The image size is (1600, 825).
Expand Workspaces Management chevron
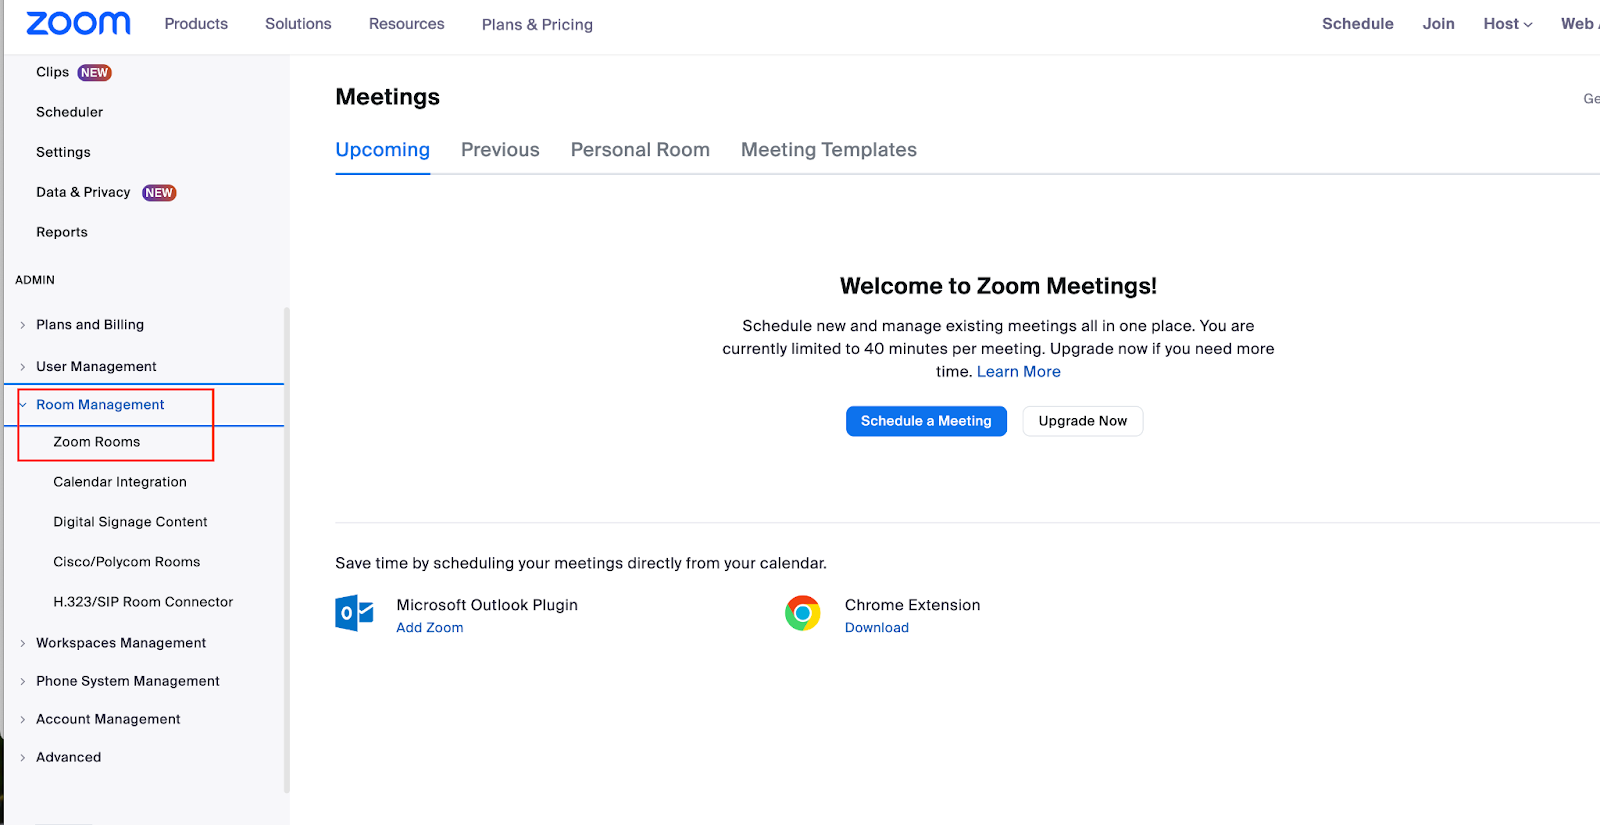point(23,643)
